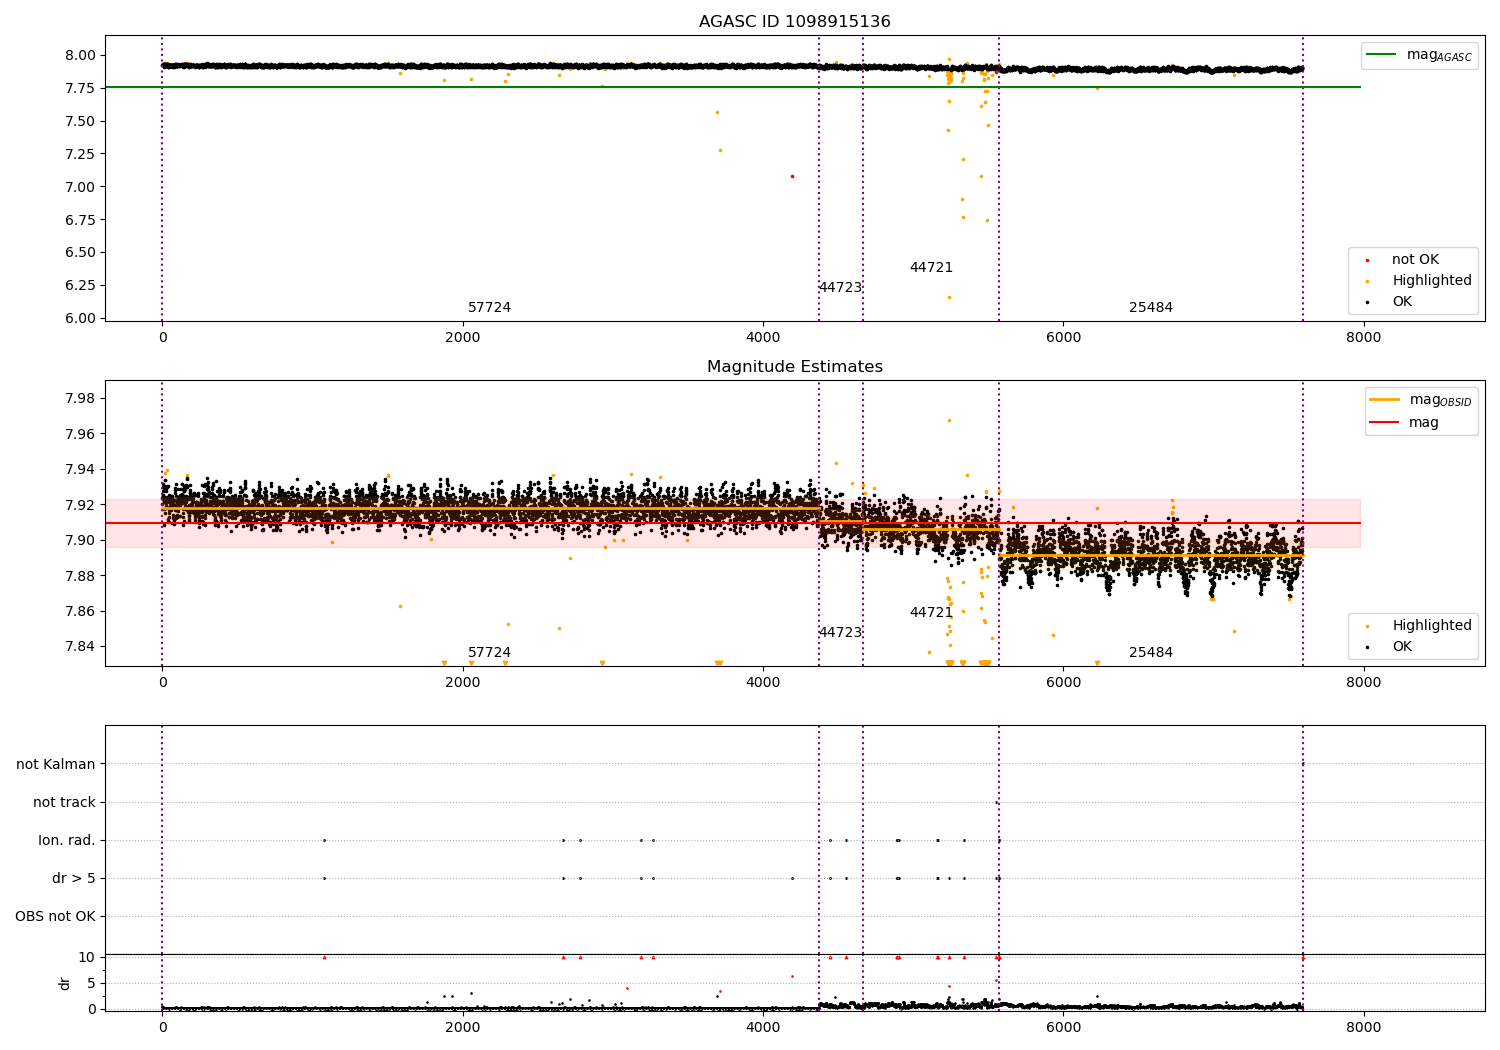Click 'OK' legend entry in the middle plot

tap(1402, 647)
